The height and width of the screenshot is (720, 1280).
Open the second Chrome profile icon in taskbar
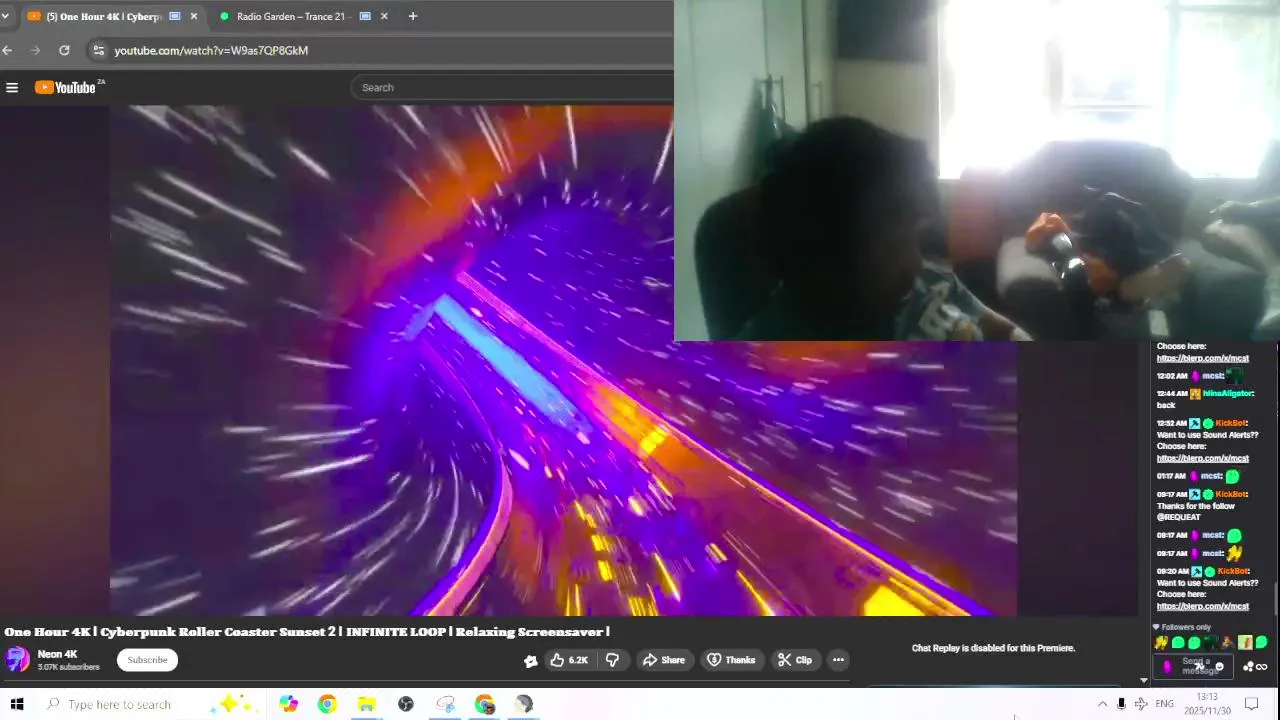(485, 704)
